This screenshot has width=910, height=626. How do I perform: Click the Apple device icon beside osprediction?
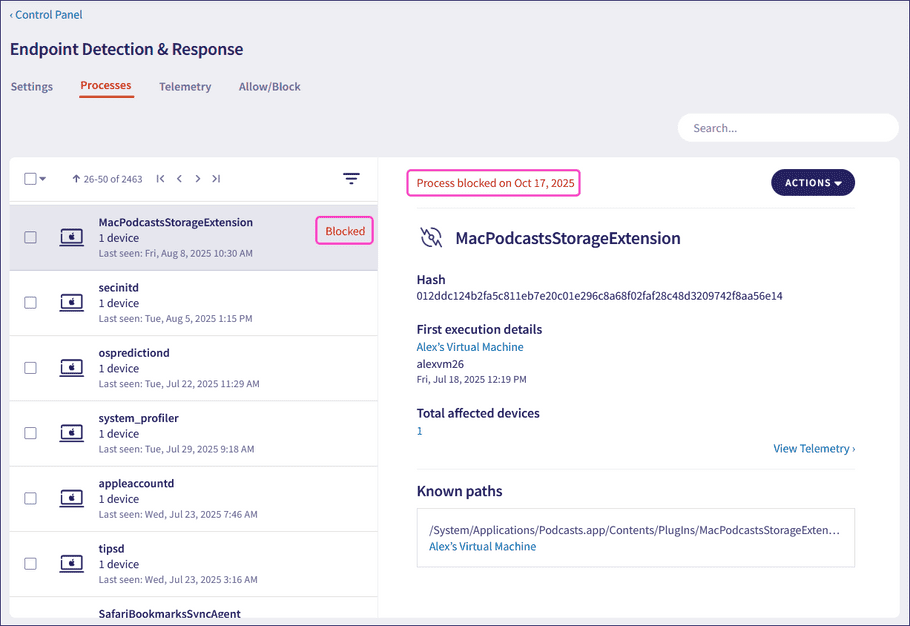pyautogui.click(x=71, y=367)
